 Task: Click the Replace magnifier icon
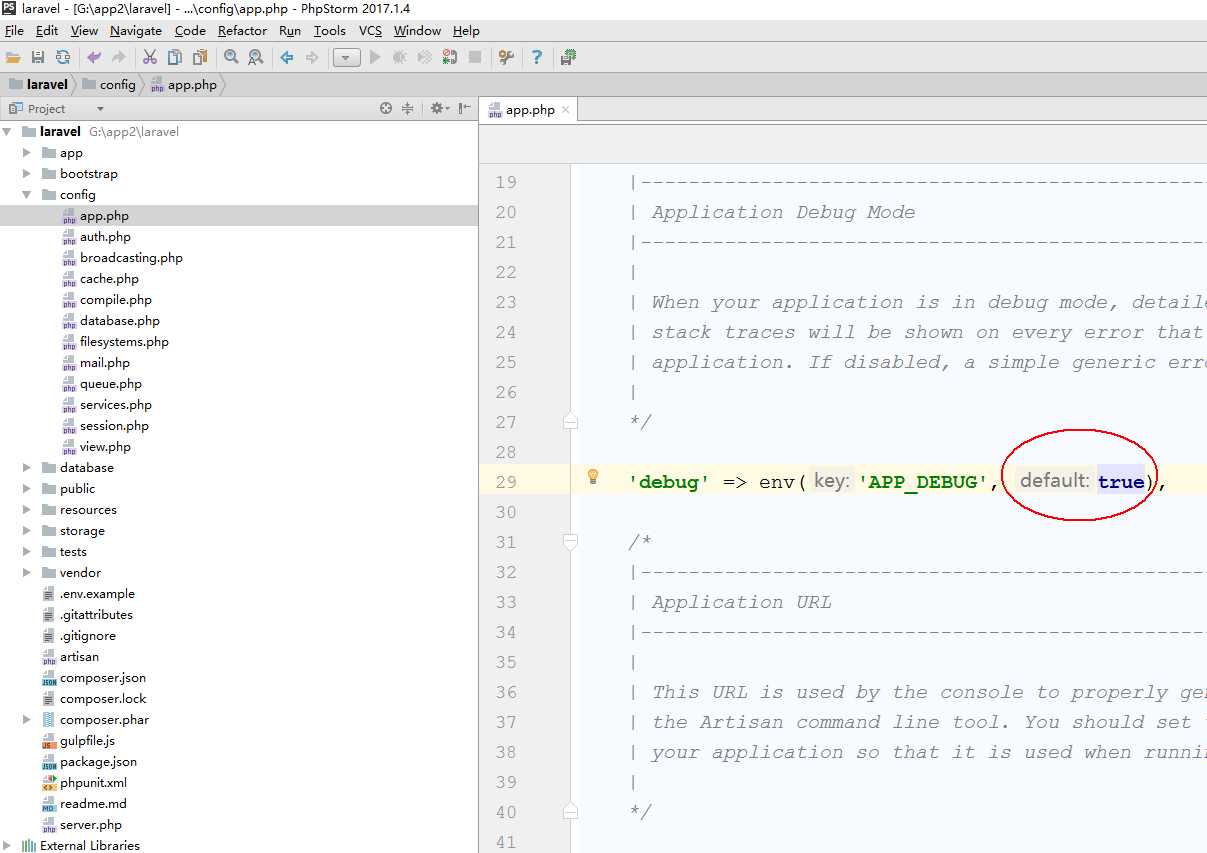256,58
